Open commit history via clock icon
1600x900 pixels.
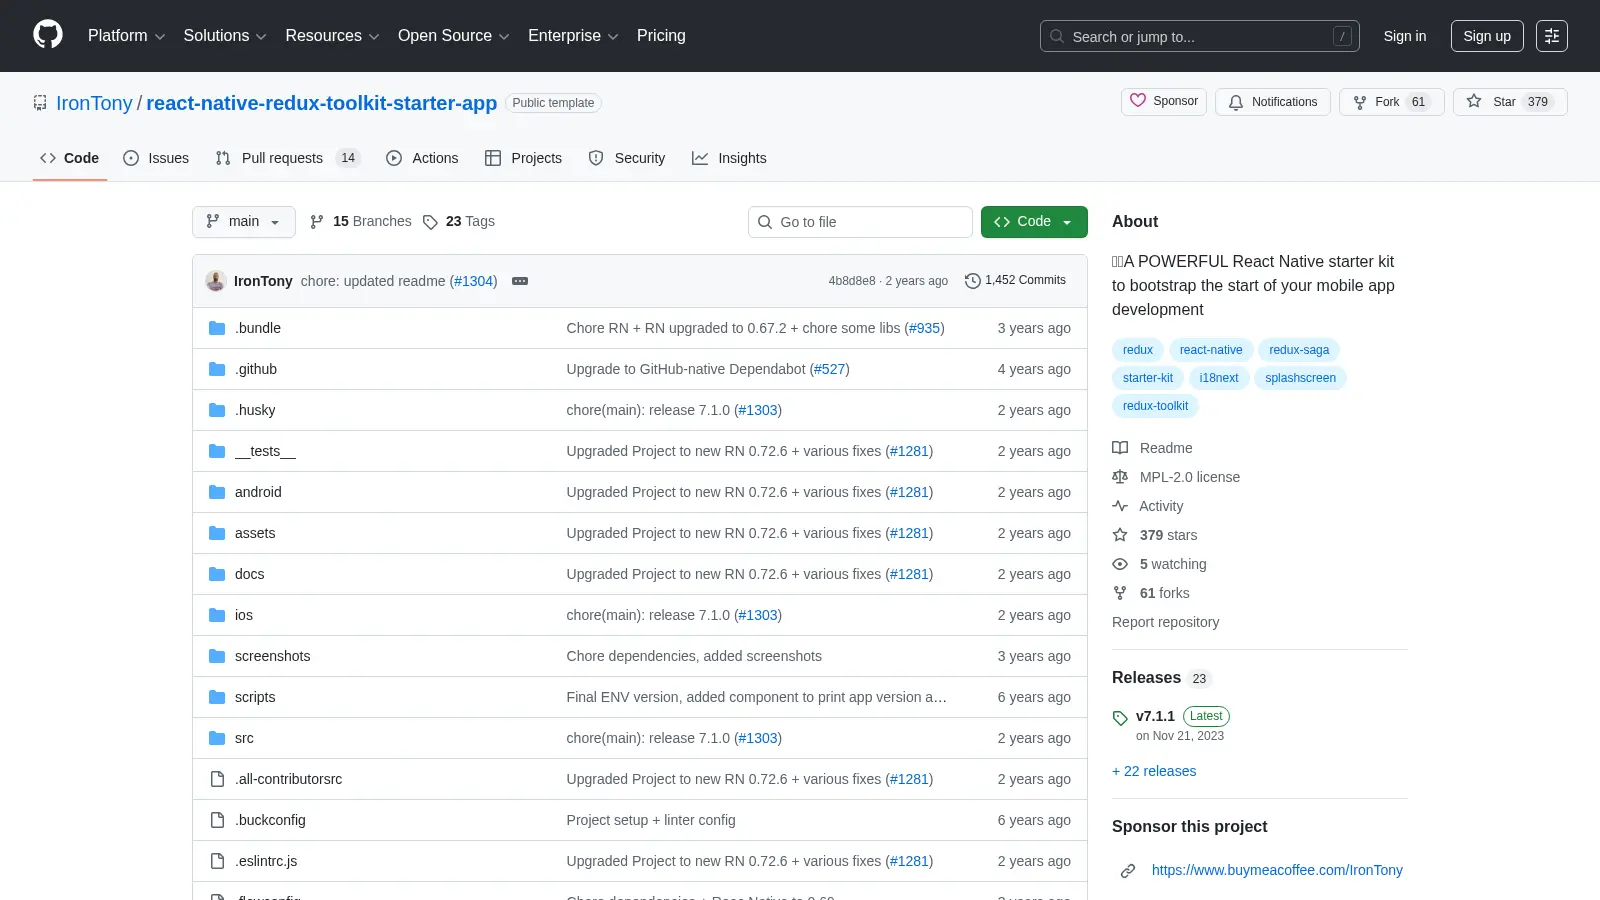972,281
